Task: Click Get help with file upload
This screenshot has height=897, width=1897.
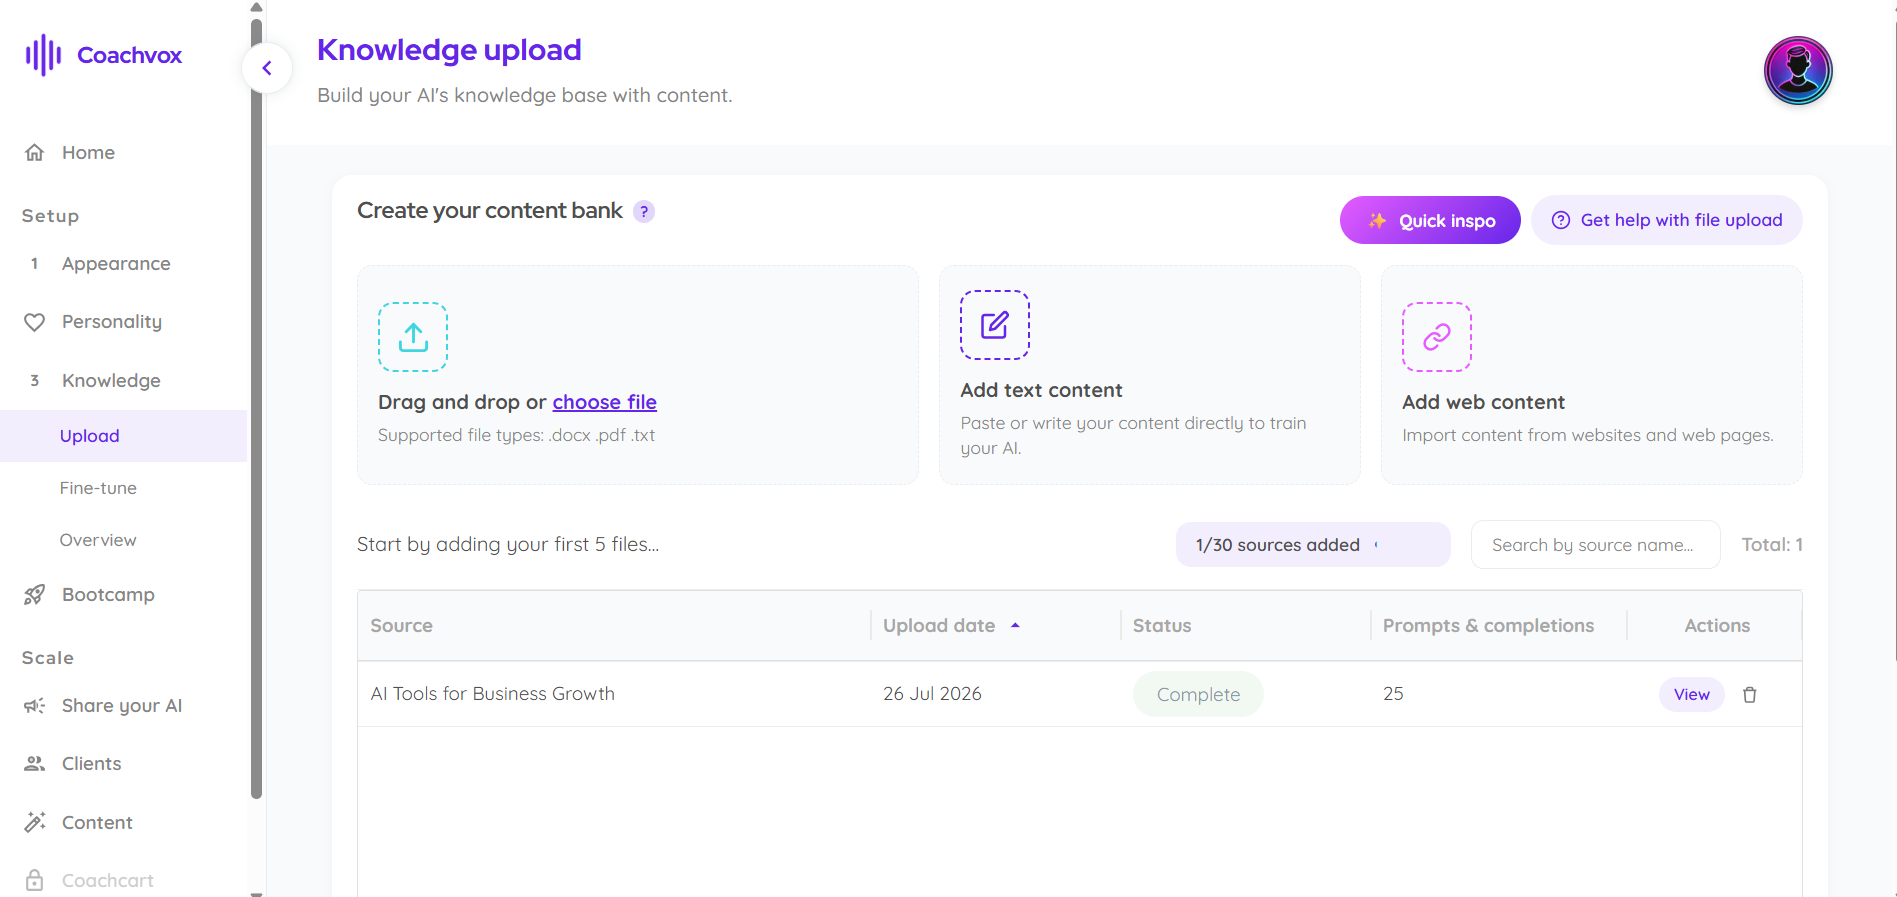Action: pyautogui.click(x=1667, y=220)
